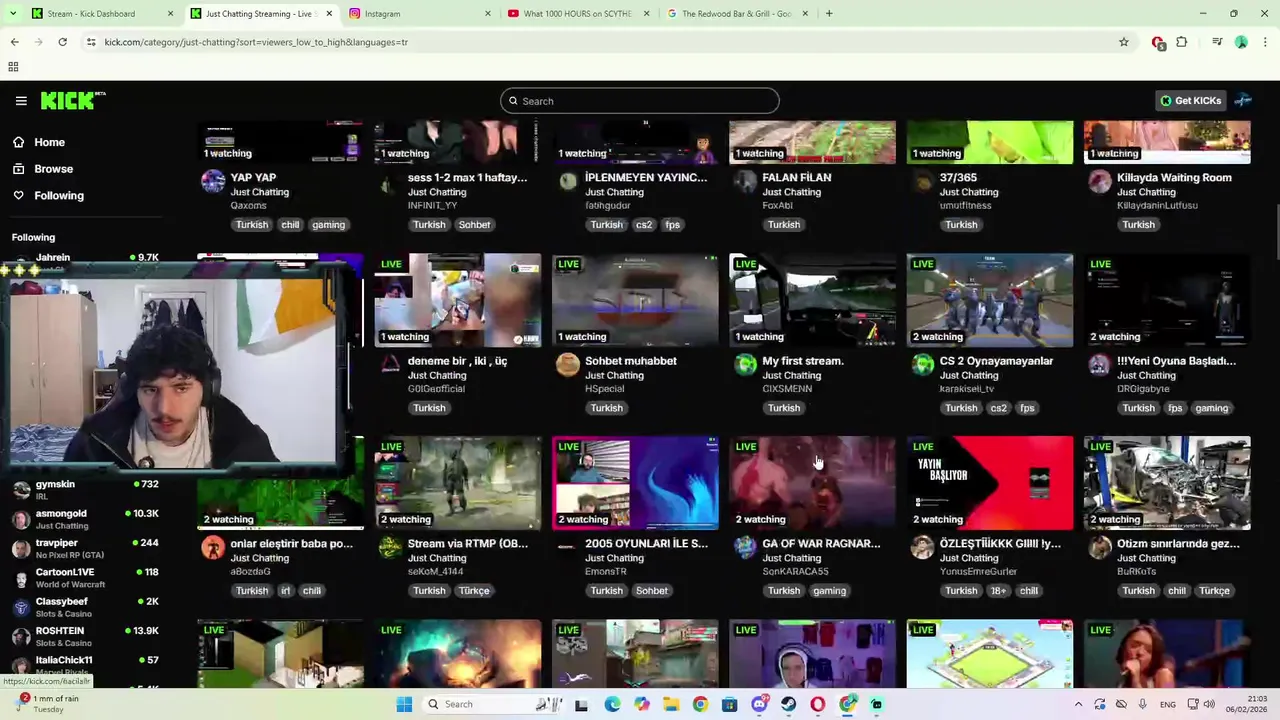Open the travpiper followed channel
The width and height of the screenshot is (1280, 720).
pyautogui.click(x=85, y=548)
